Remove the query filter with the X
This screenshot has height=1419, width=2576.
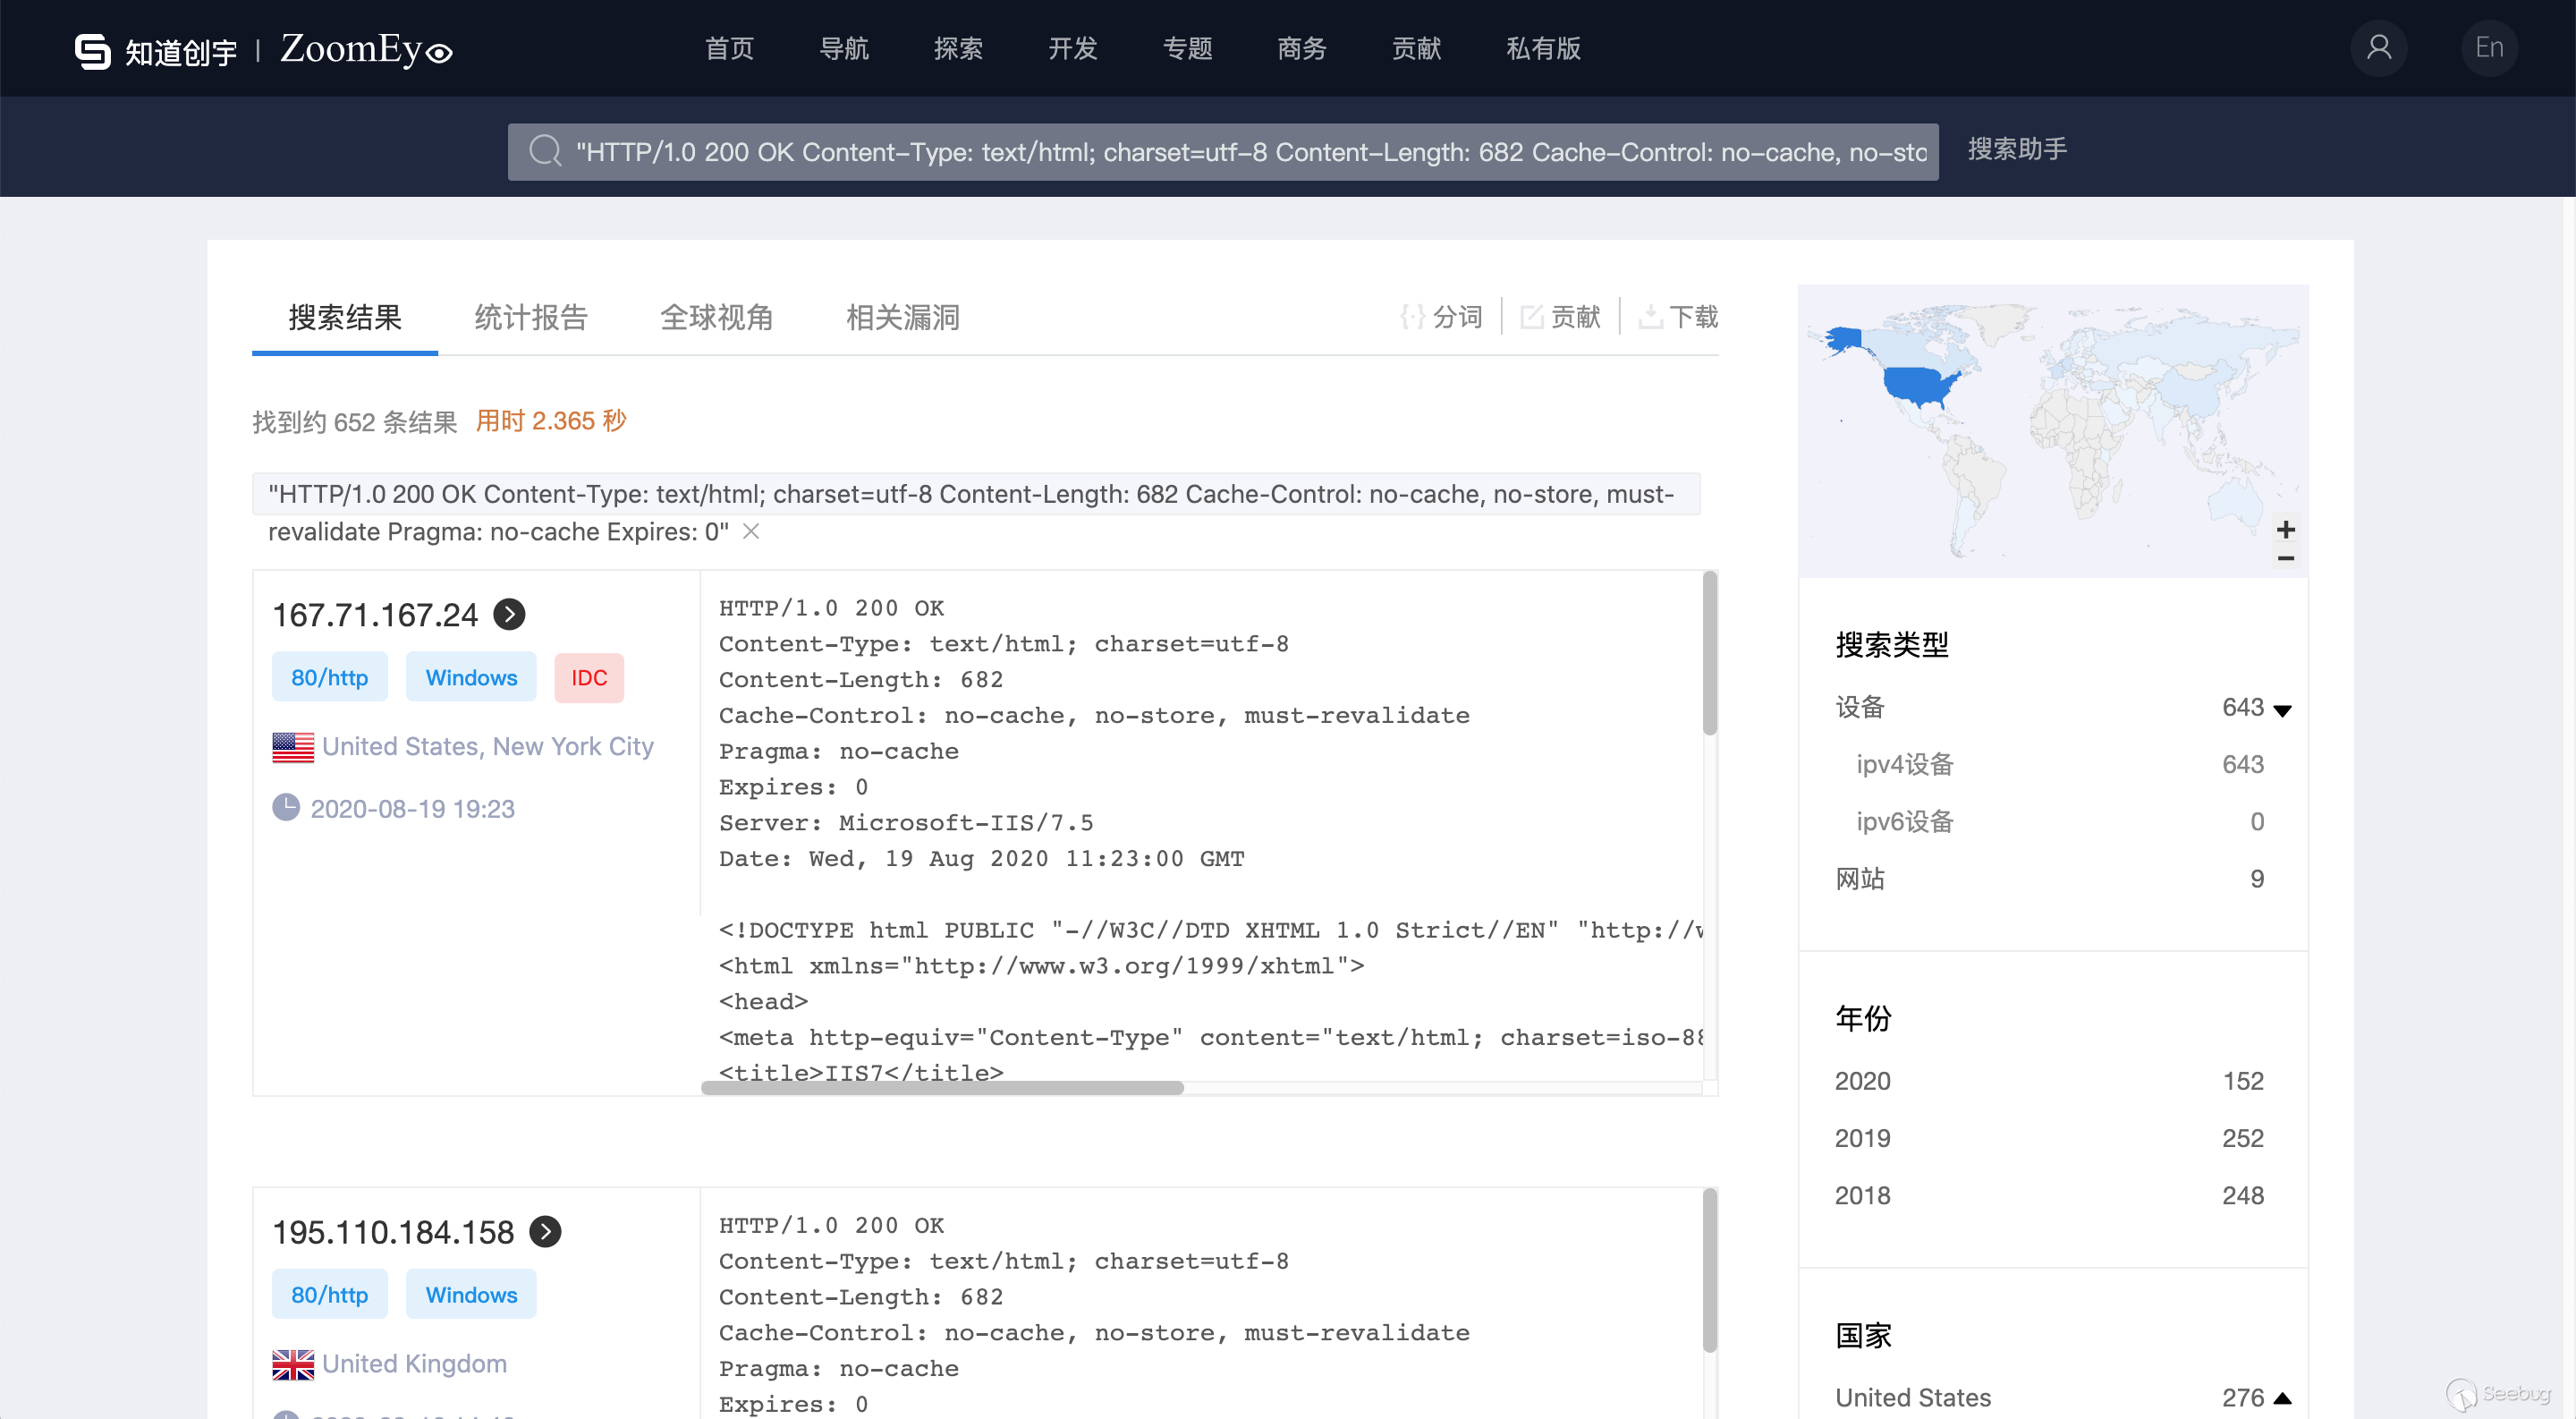click(x=751, y=531)
